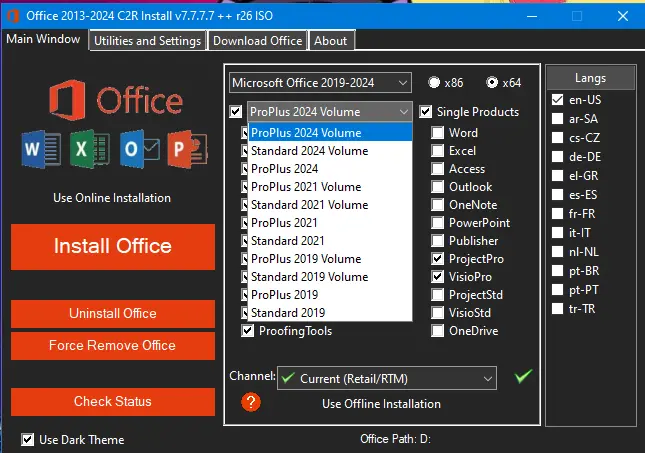Check the ProjectStd checkbox
The height and width of the screenshot is (453, 645).
[x=438, y=295]
